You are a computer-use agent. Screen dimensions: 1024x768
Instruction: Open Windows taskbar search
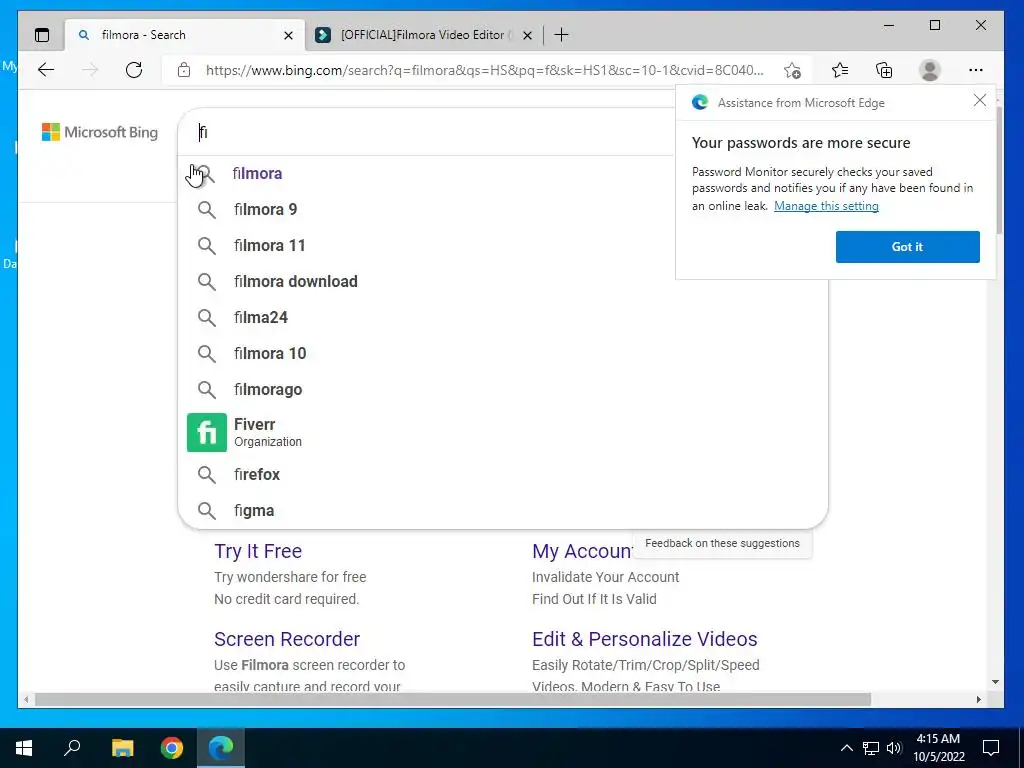[72, 748]
